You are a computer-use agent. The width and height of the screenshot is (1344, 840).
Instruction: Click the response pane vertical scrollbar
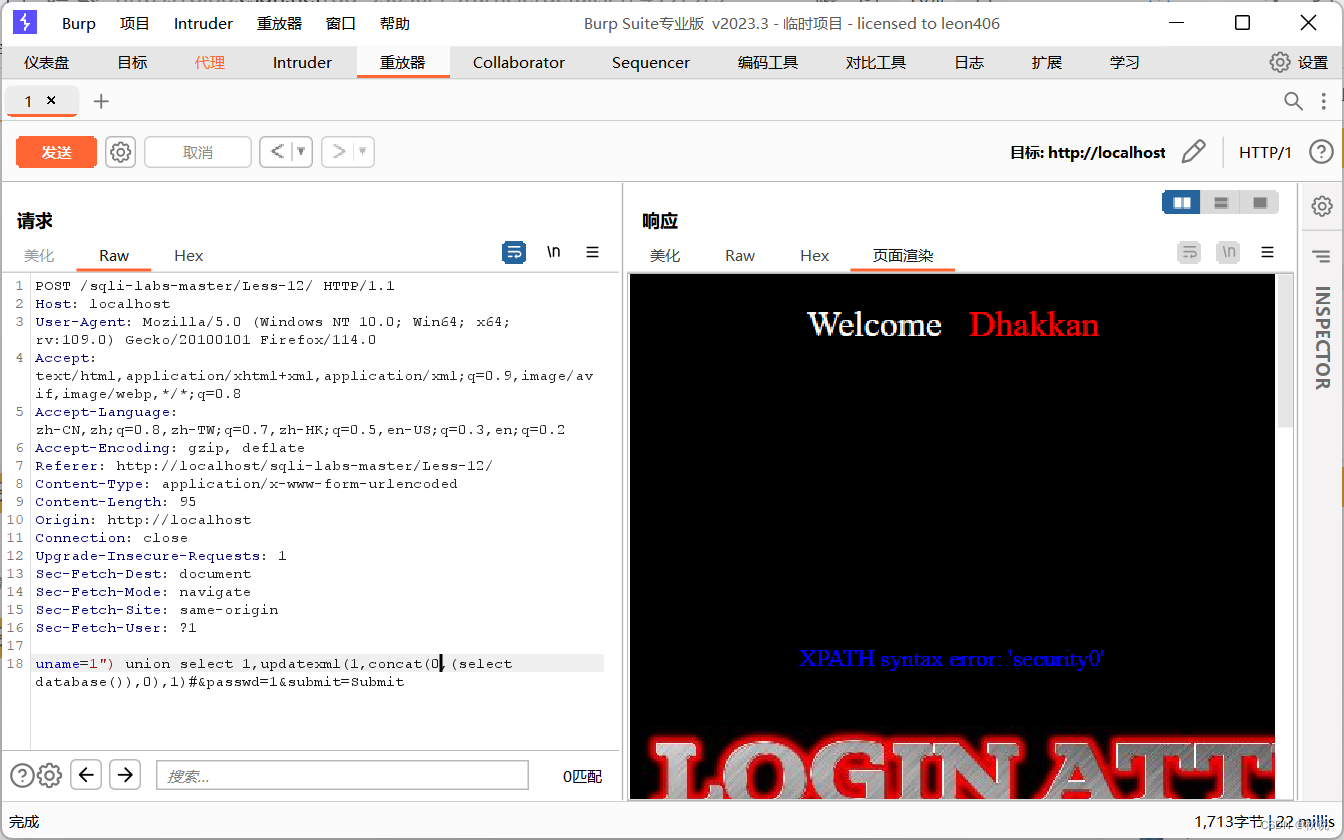(x=1285, y=350)
